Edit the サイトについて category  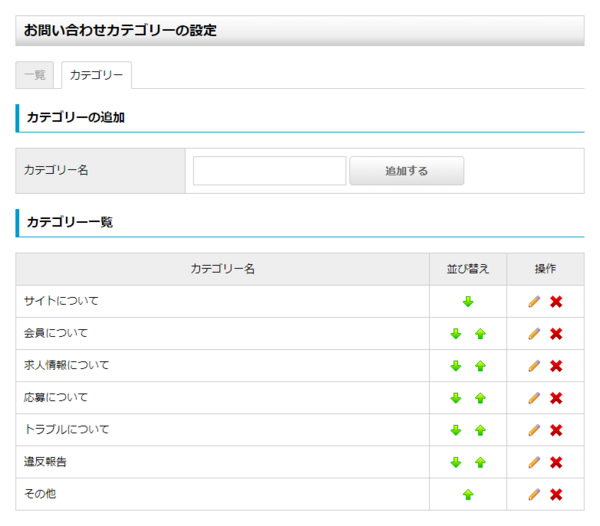pos(534,302)
